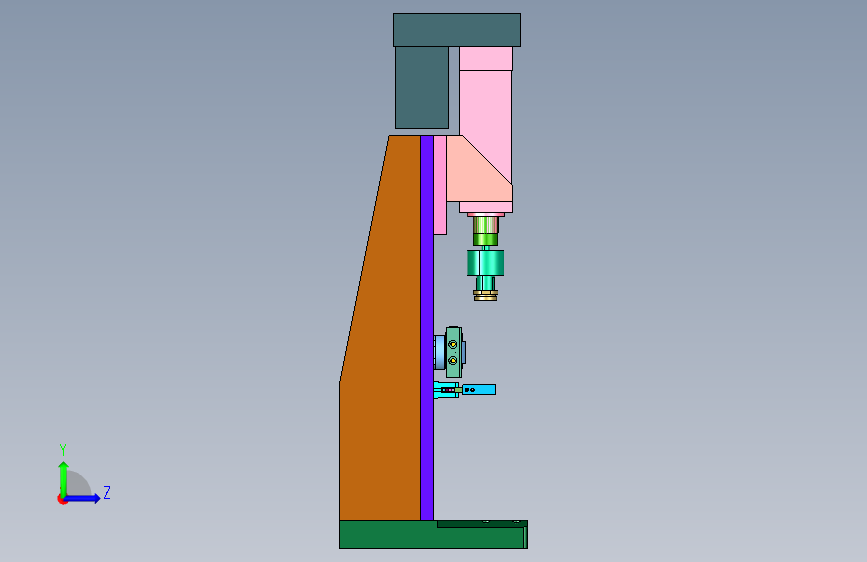Select the yellow flange at the press head tip
The width and height of the screenshot is (867, 562).
point(485,295)
